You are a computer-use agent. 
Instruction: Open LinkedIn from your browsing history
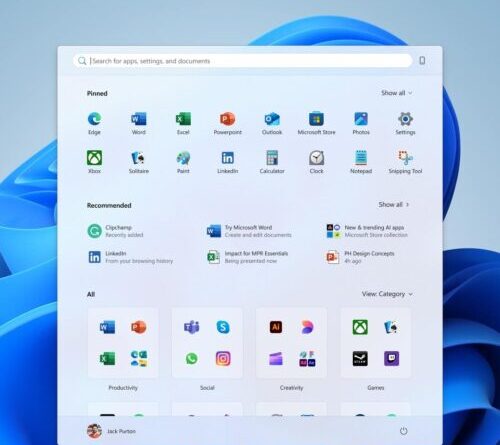pos(130,257)
